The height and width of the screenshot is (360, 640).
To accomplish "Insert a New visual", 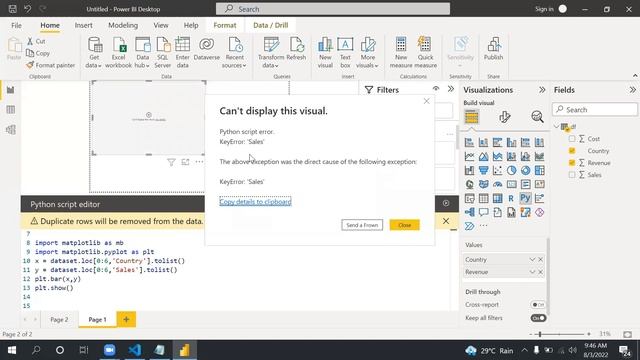I will 325,52.
